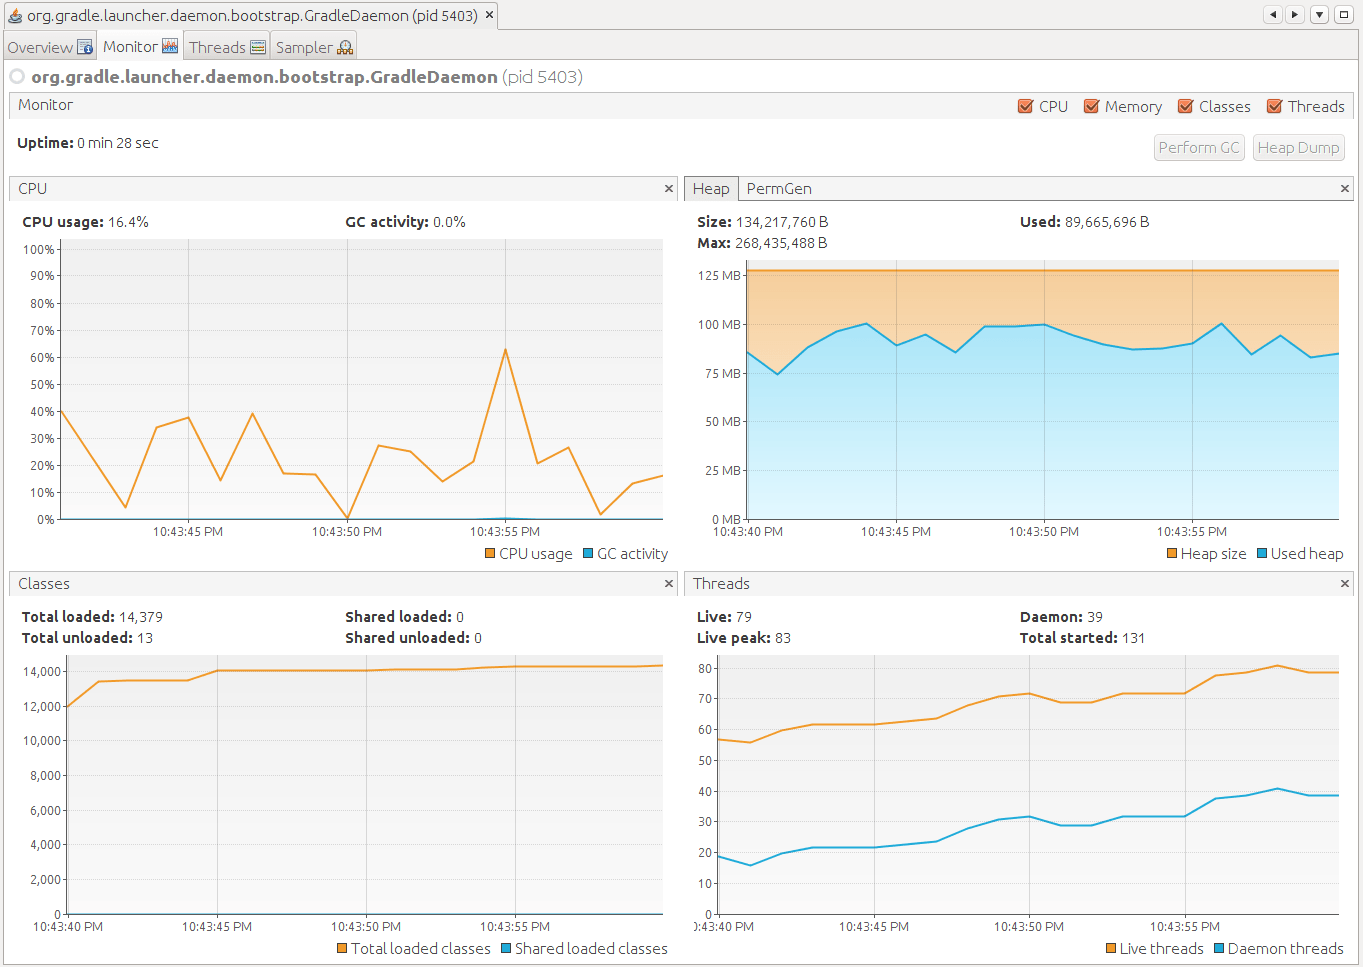Click the left tab-scroll arrow at top right
The width and height of the screenshot is (1363, 967).
click(x=1272, y=14)
